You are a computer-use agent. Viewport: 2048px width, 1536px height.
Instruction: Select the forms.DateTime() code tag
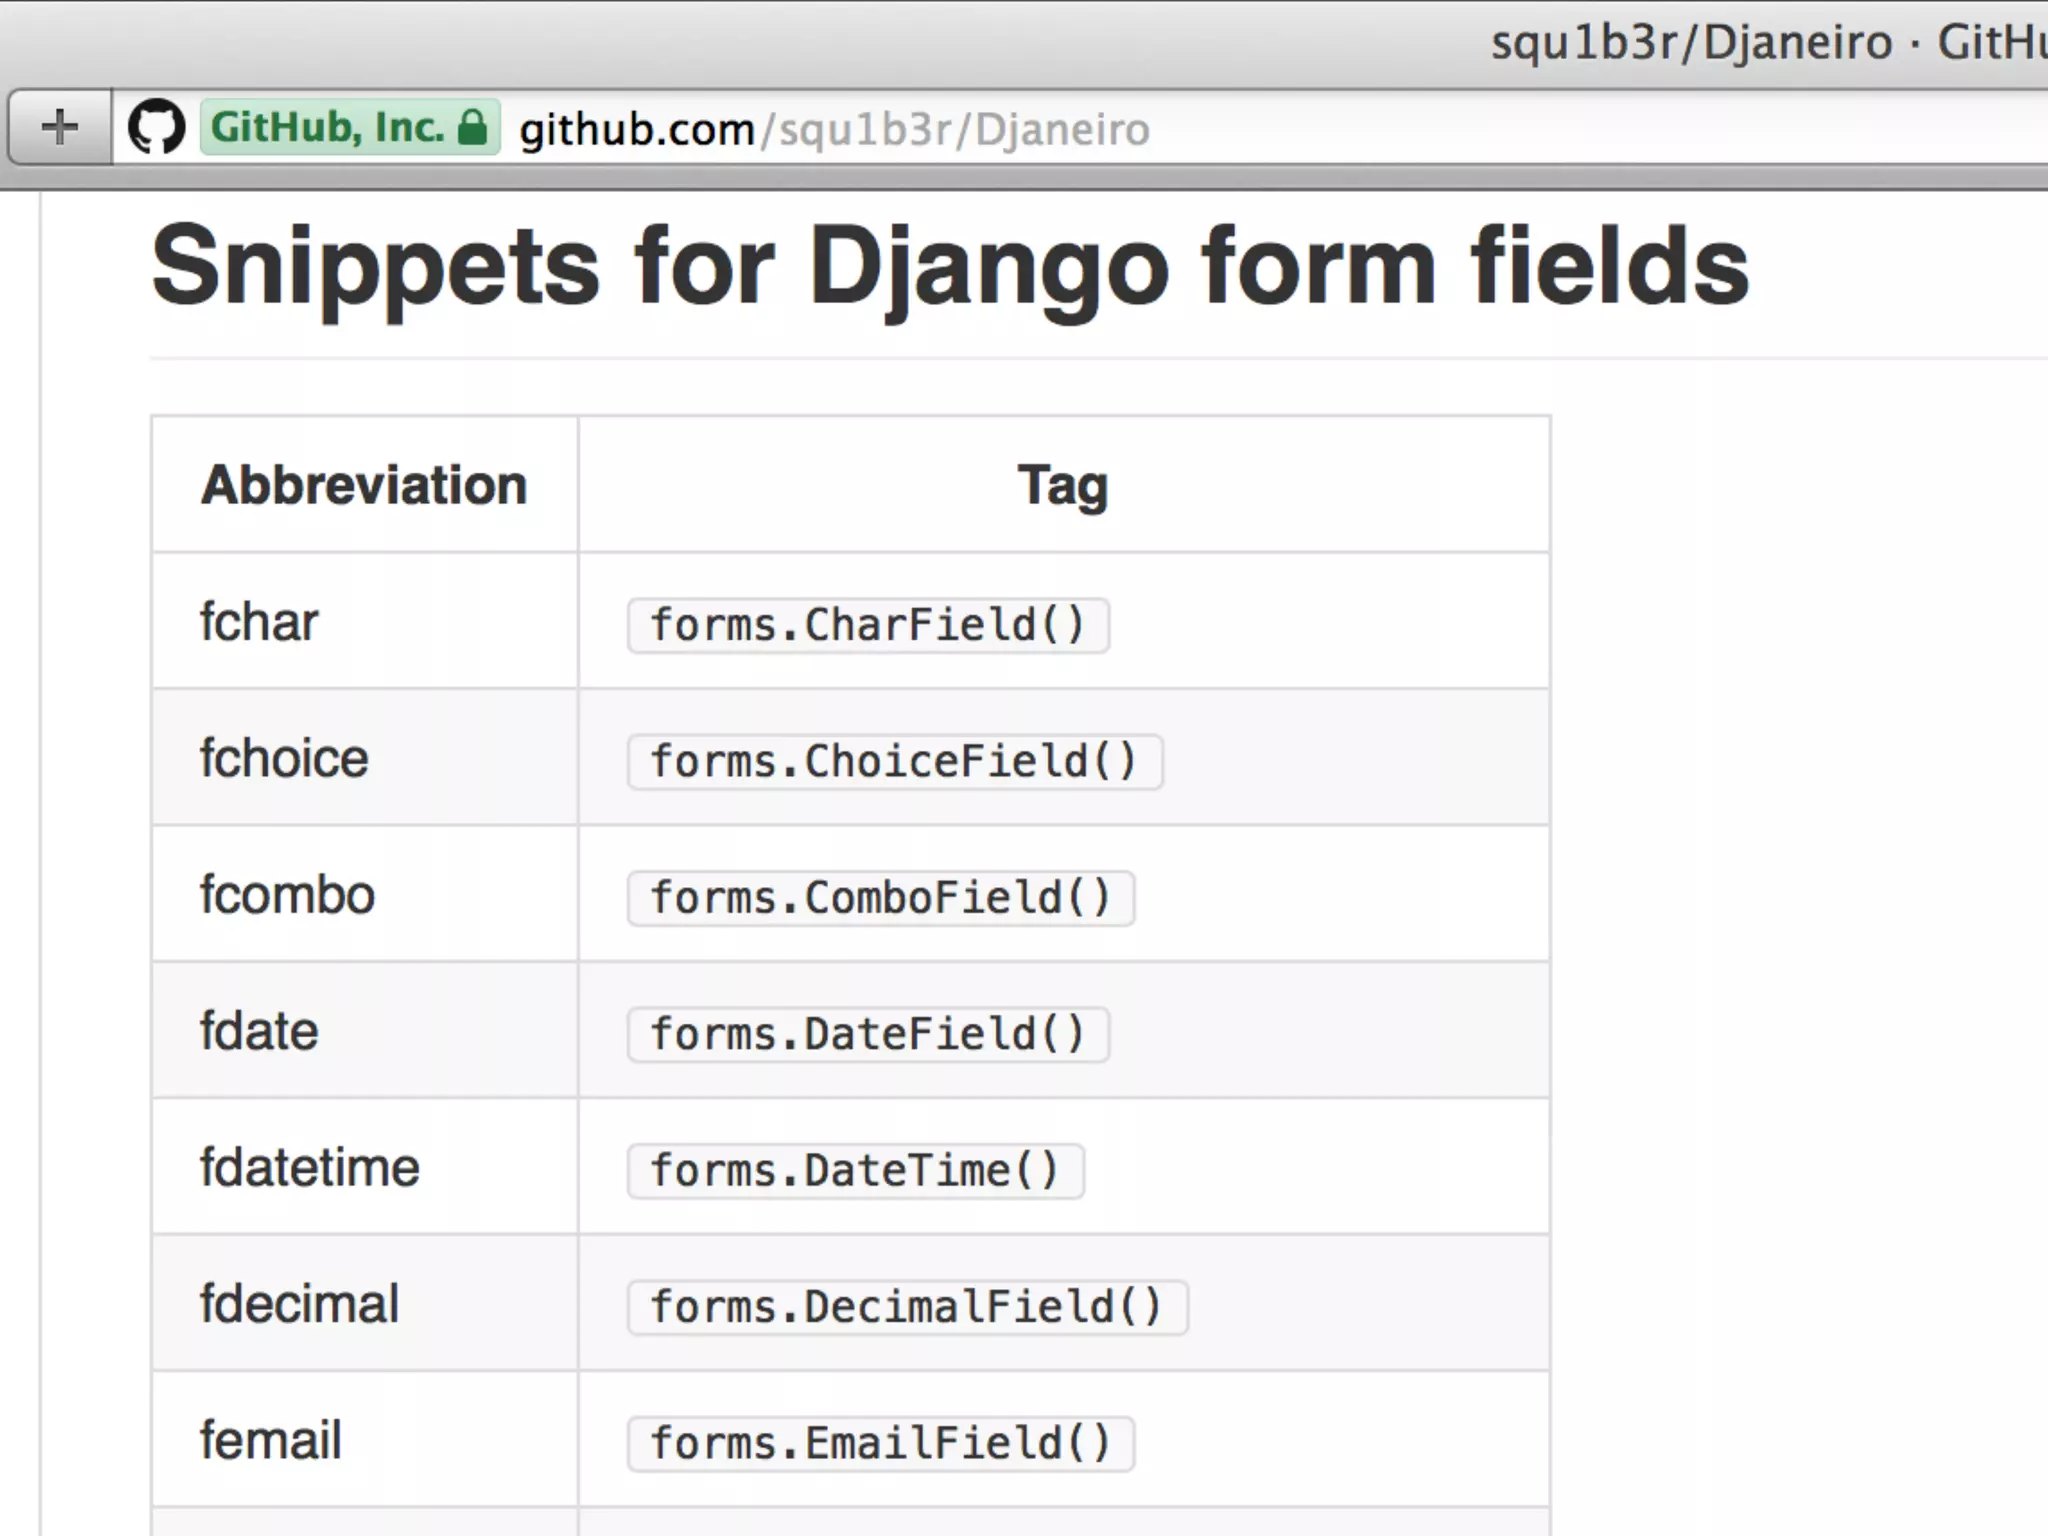coord(856,1171)
